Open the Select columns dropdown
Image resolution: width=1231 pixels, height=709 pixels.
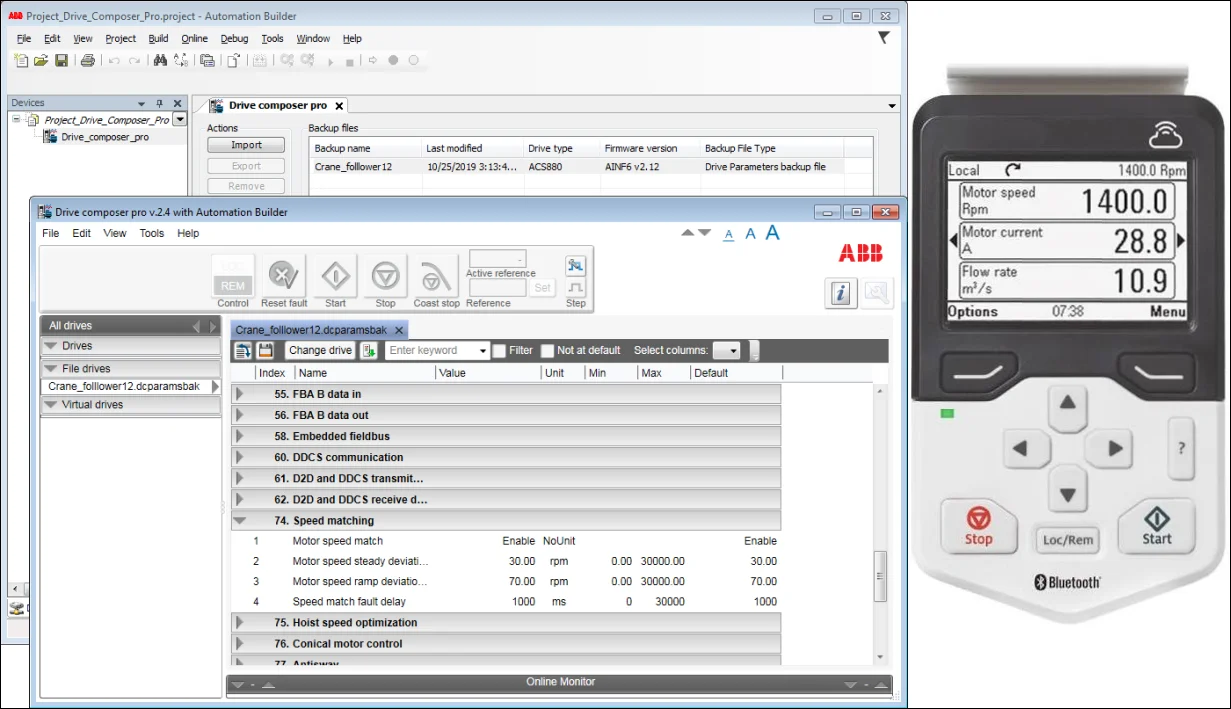click(x=728, y=351)
